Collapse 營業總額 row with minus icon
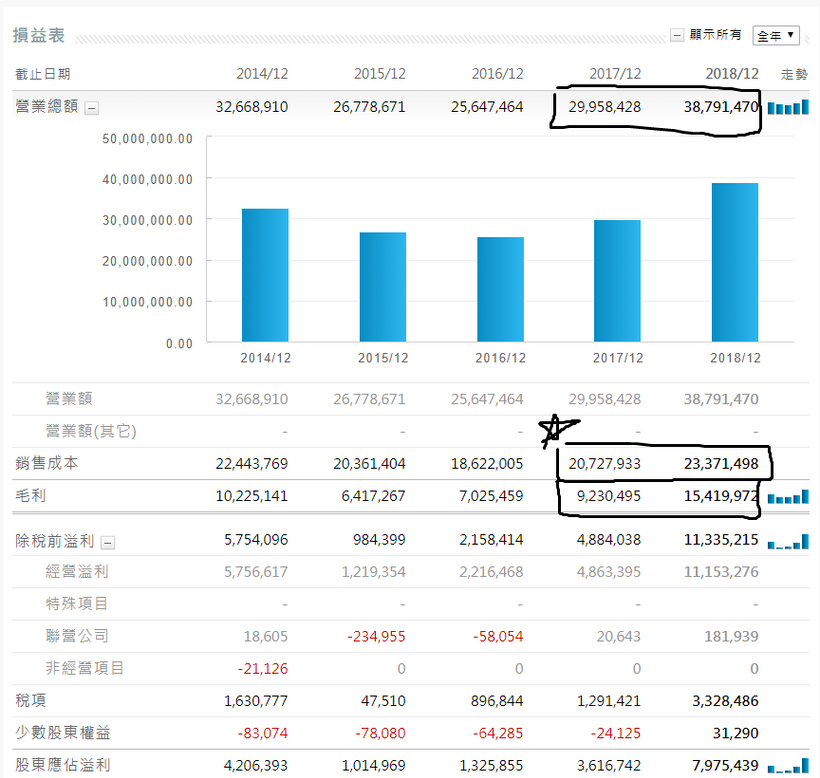Screen dimensions: 820x778 pos(92,108)
